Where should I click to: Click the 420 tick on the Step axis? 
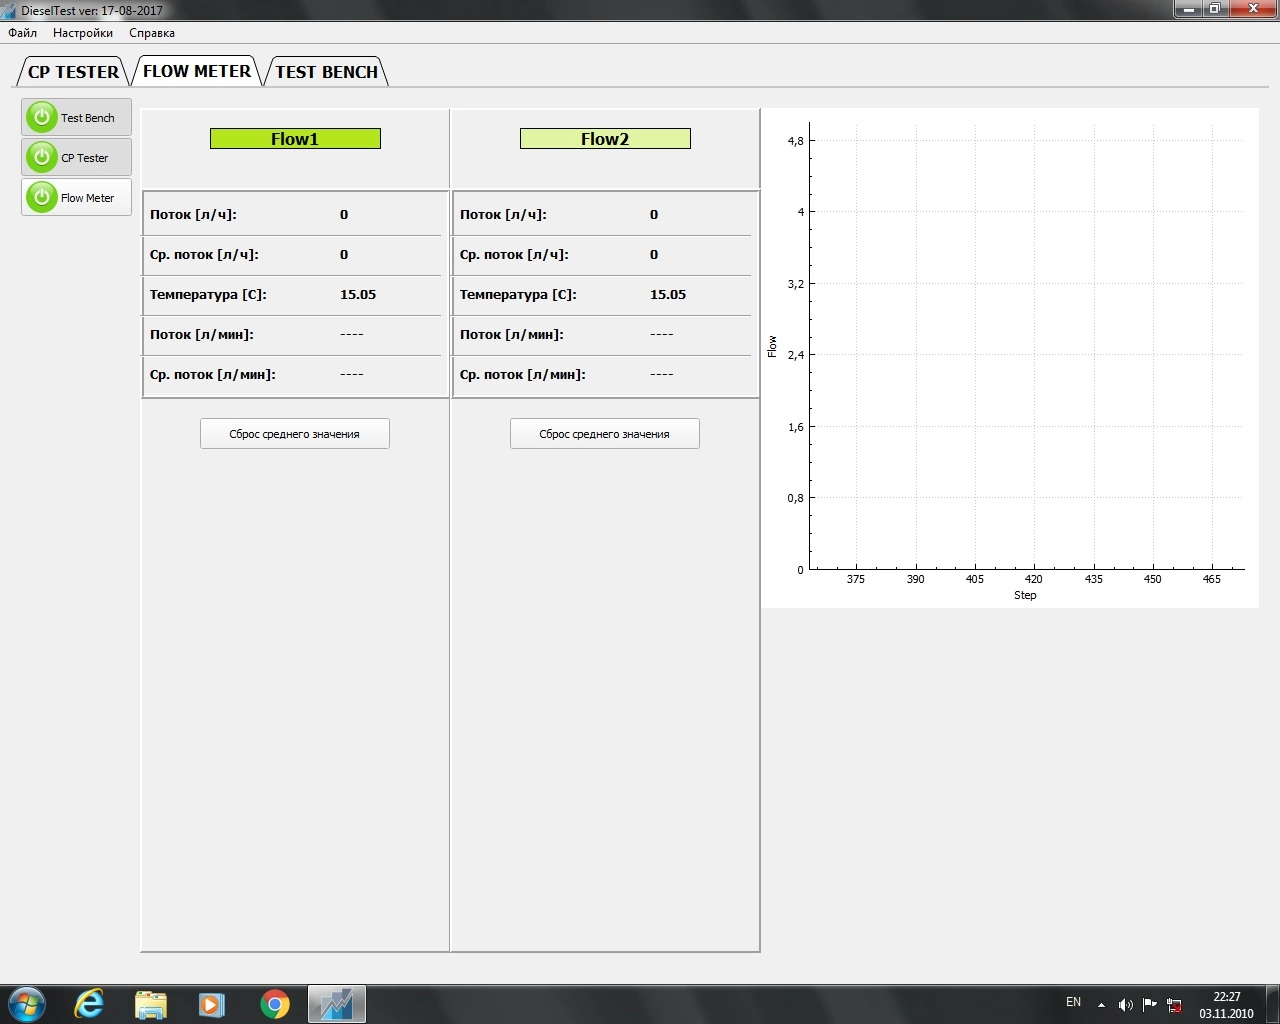pos(1034,579)
